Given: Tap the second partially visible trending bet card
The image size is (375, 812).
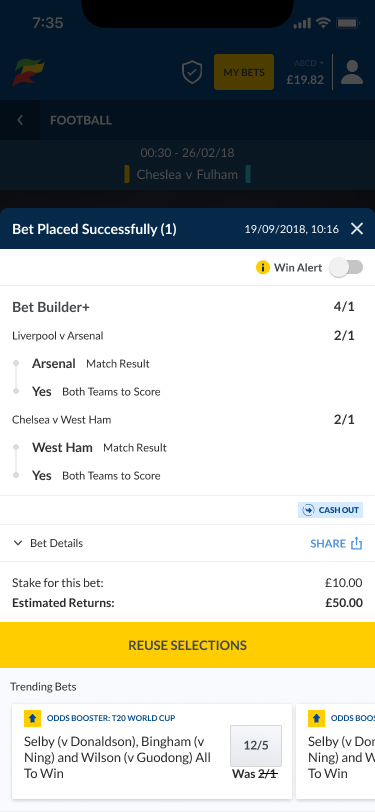Looking at the screenshot, I should pyautogui.click(x=336, y=744).
